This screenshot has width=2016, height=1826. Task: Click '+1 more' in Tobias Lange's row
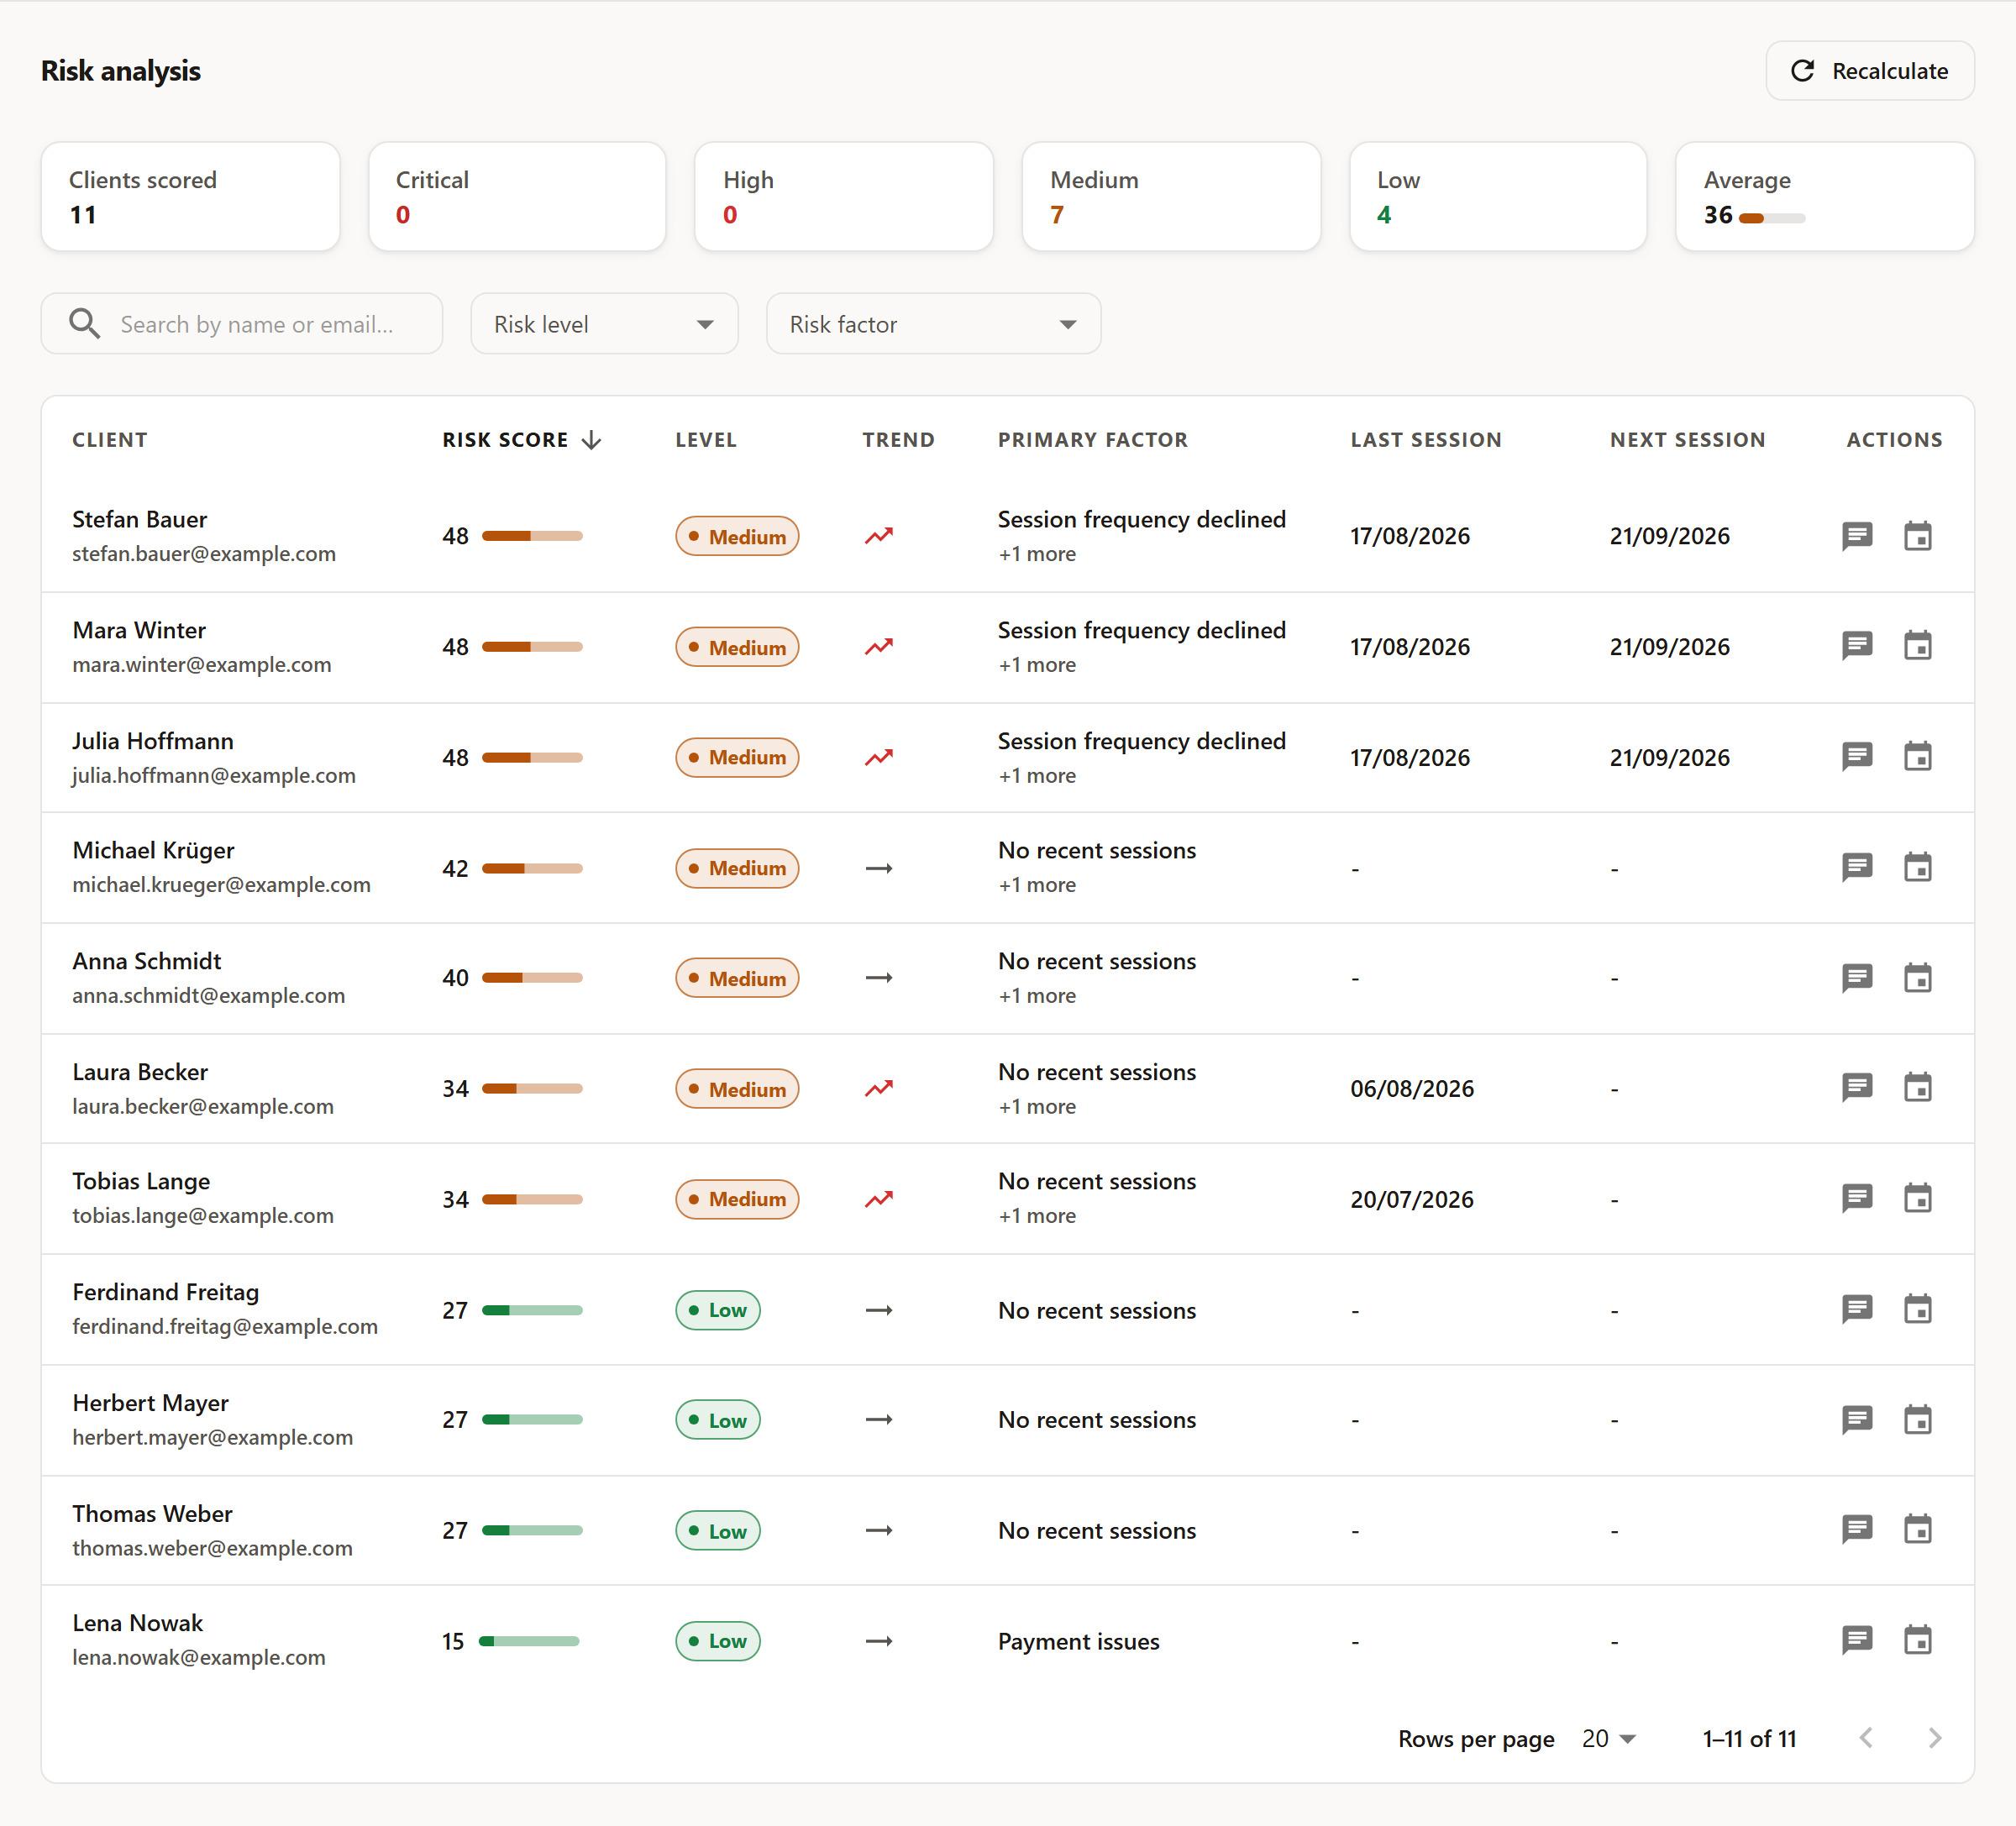point(1037,1216)
